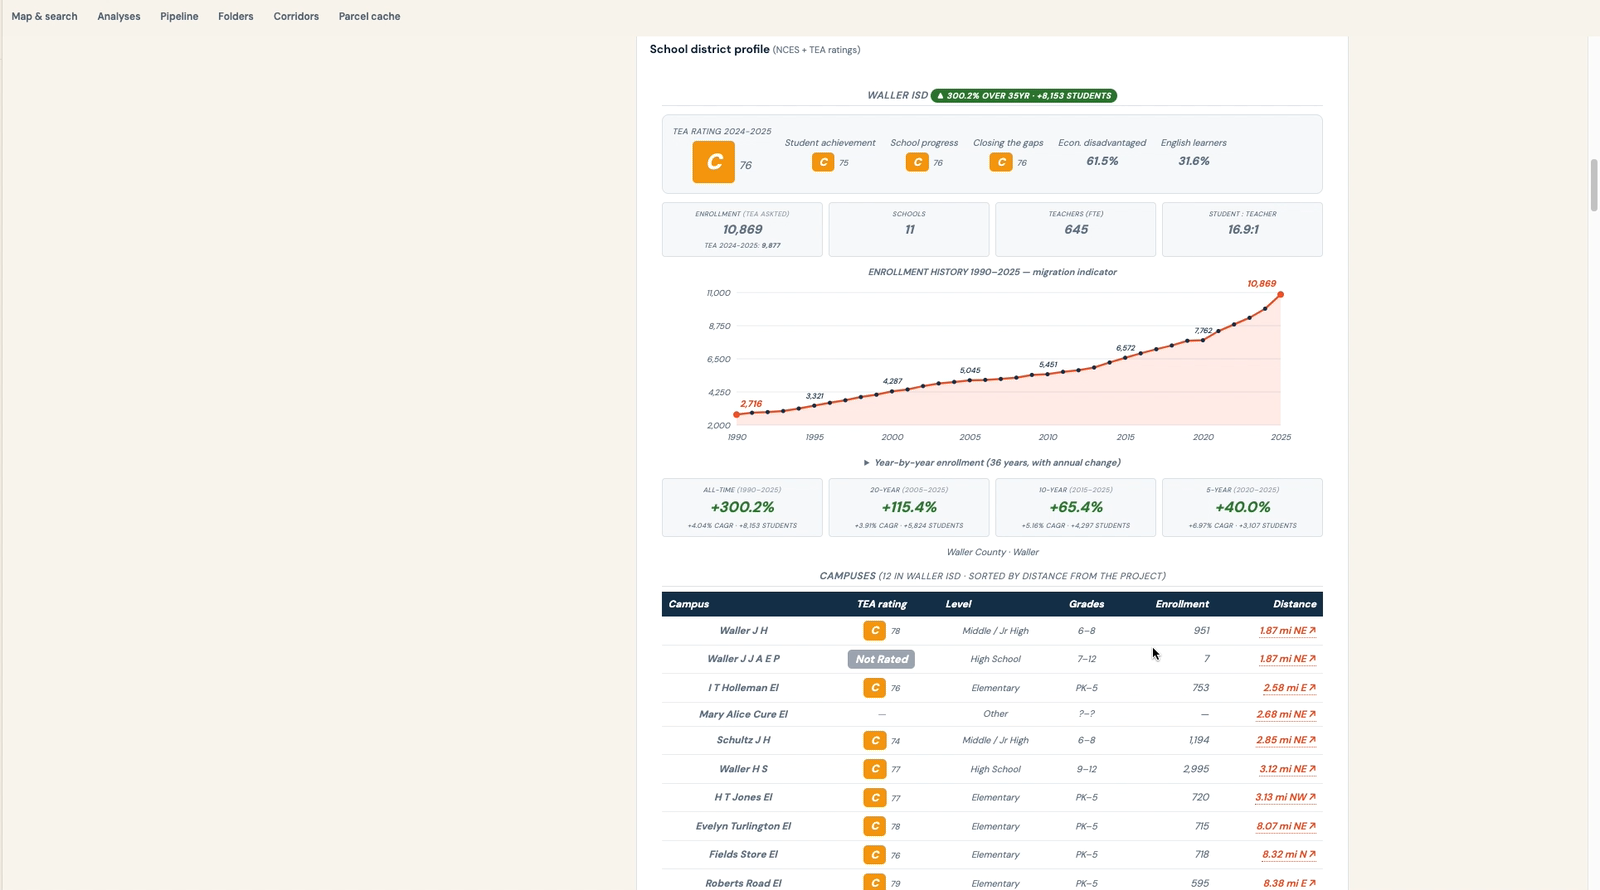
Task: Click the School progress C badge
Action: pos(917,162)
